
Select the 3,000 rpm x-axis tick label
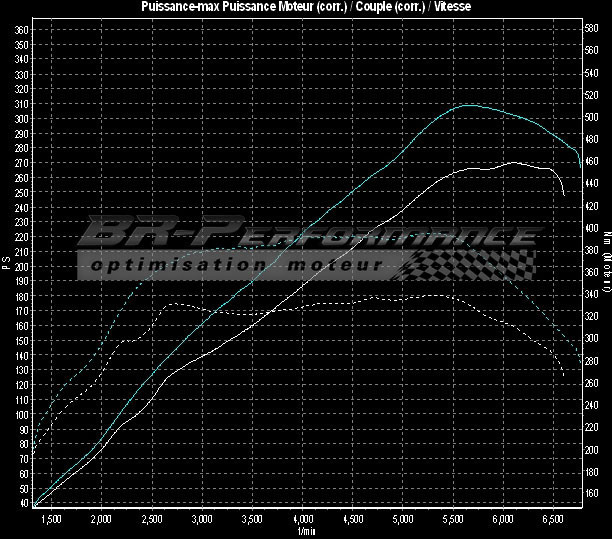click(201, 520)
